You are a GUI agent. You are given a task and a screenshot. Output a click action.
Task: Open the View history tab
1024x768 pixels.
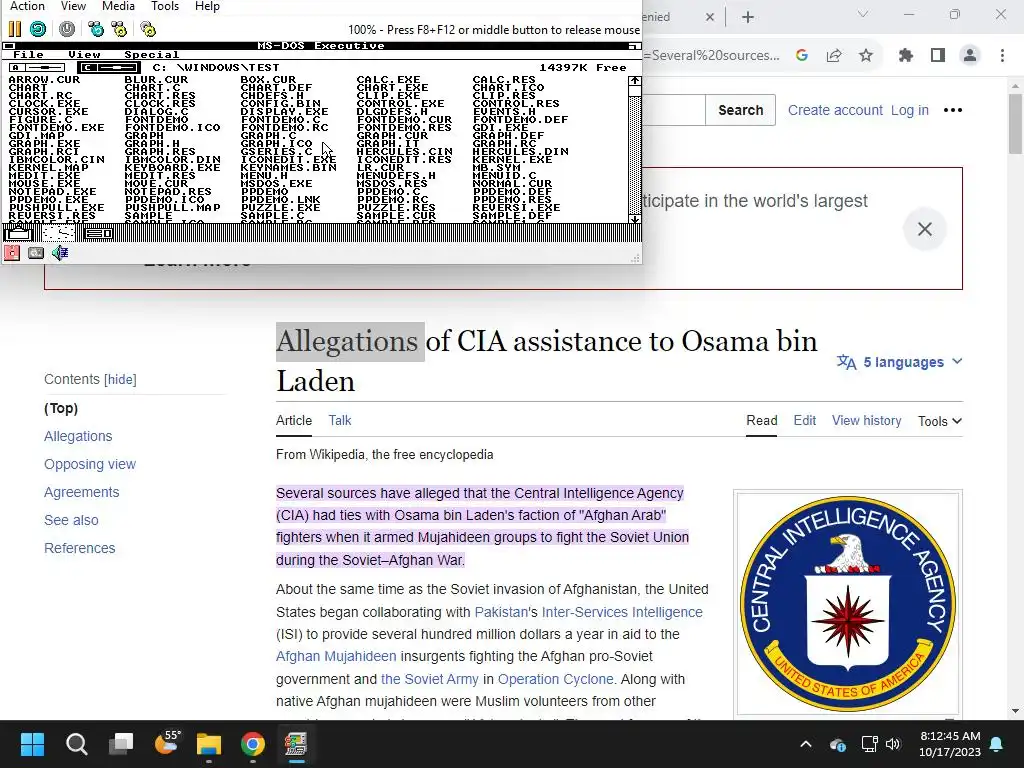pyautogui.click(x=867, y=421)
